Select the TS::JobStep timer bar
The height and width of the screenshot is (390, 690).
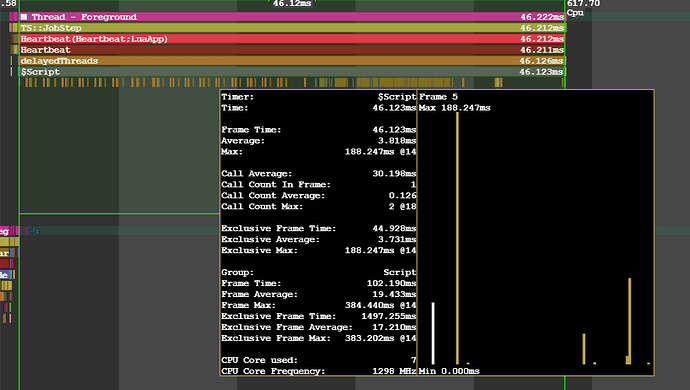click(292, 28)
